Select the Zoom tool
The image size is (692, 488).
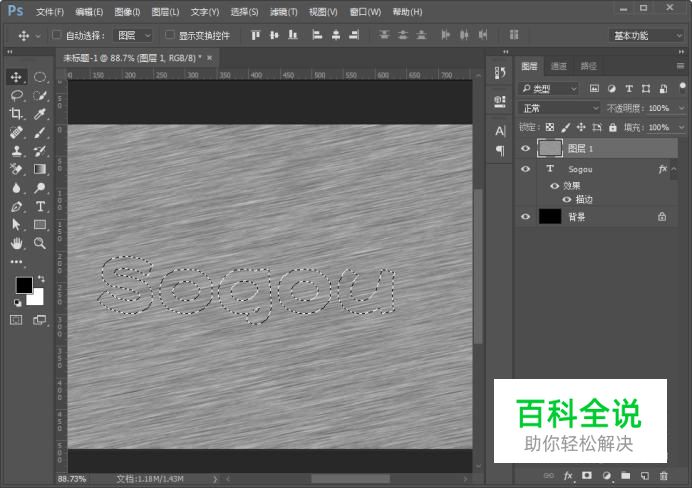coord(40,243)
